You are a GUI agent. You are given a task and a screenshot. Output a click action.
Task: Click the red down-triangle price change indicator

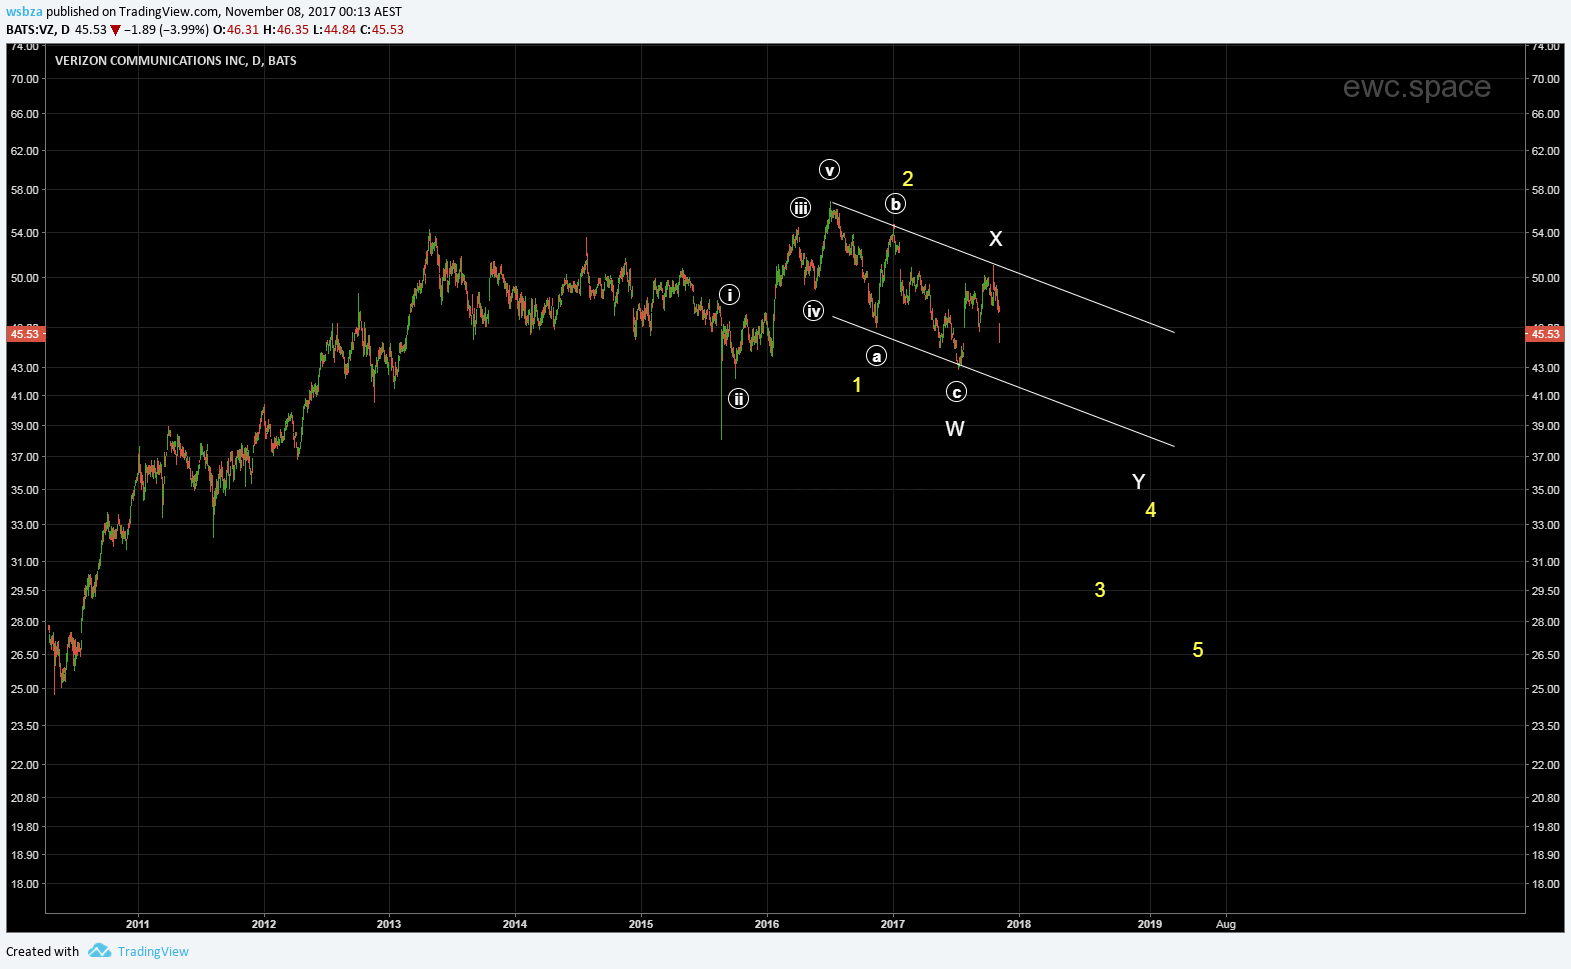point(115,30)
